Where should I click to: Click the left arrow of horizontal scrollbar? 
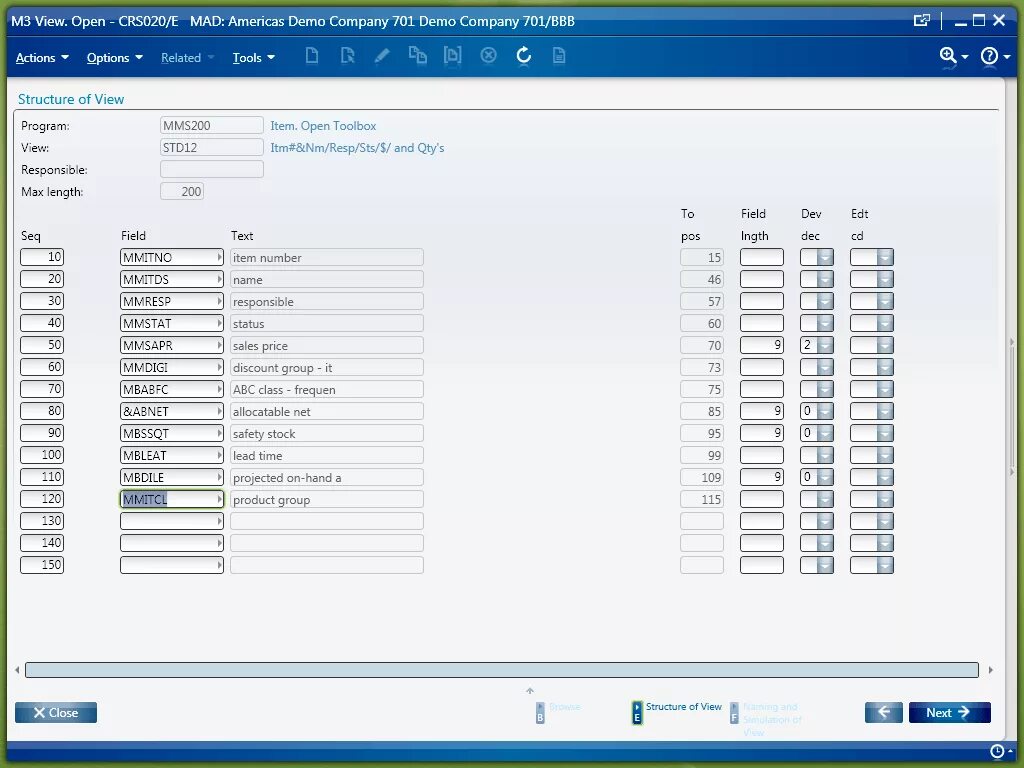point(17,670)
